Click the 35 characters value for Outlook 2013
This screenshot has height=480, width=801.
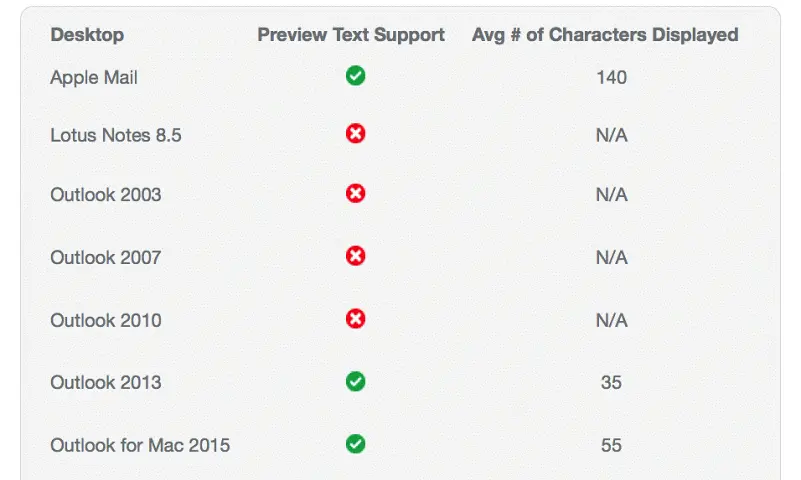point(611,382)
